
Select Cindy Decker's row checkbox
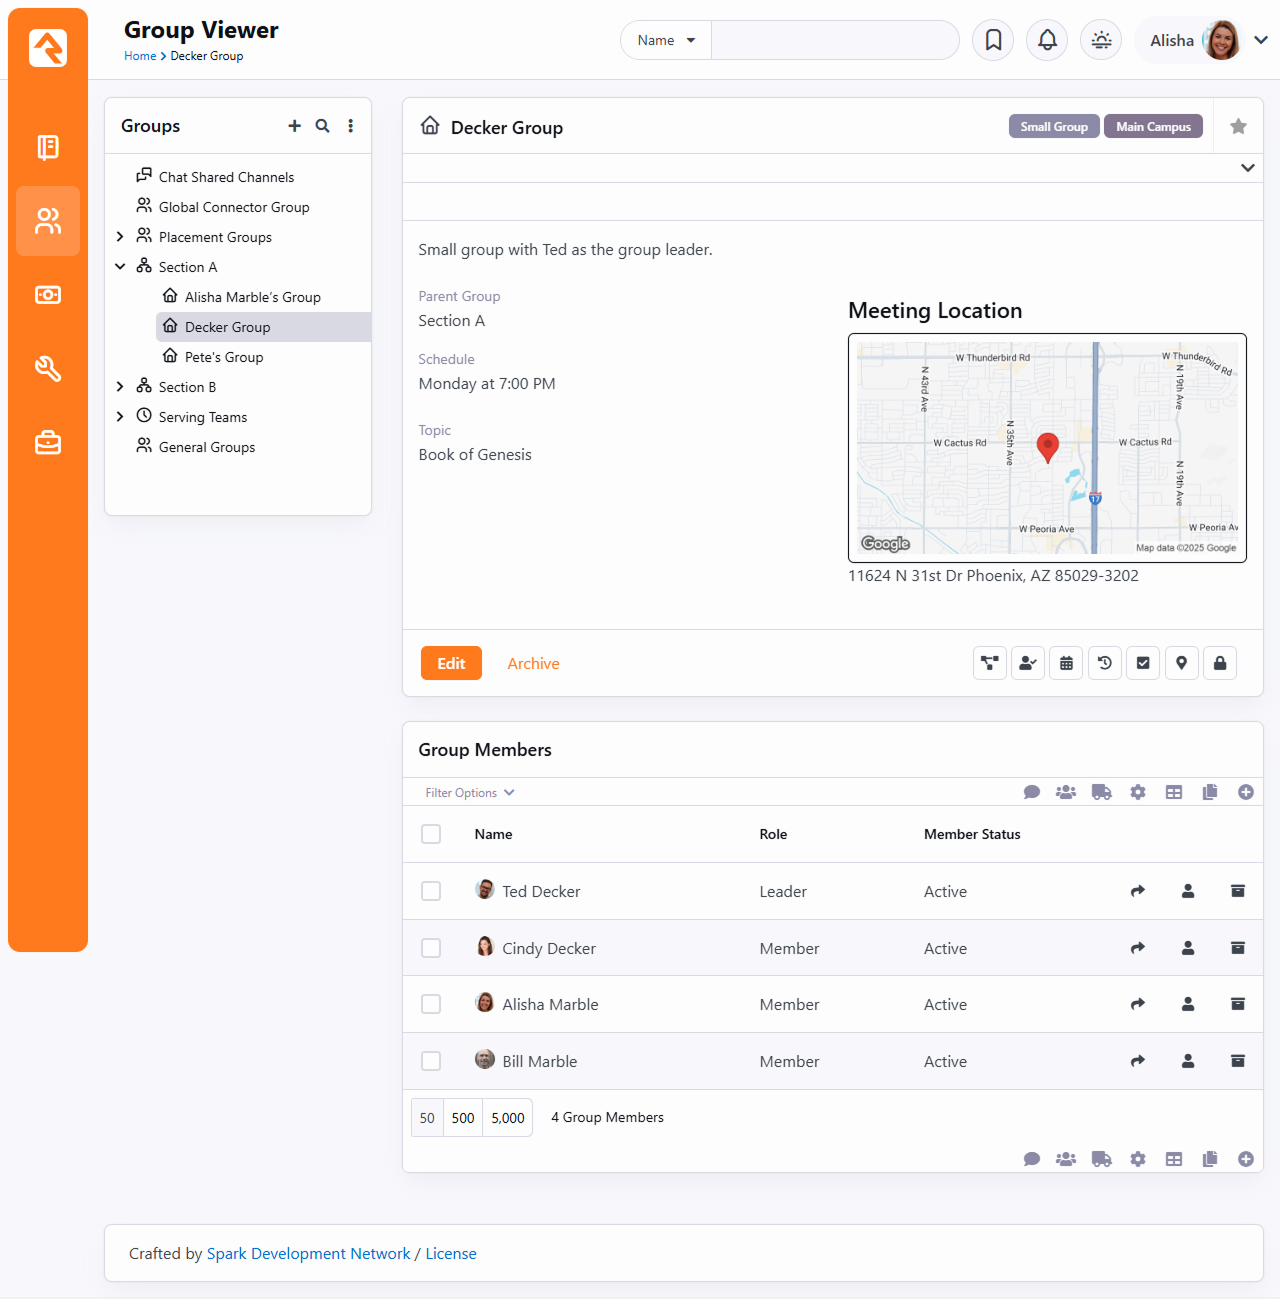(x=431, y=948)
